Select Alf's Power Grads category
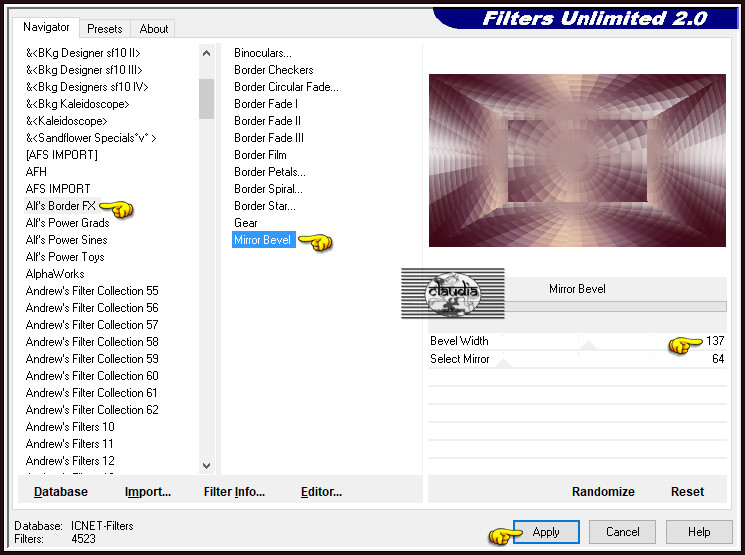745x555 pixels. tap(67, 223)
